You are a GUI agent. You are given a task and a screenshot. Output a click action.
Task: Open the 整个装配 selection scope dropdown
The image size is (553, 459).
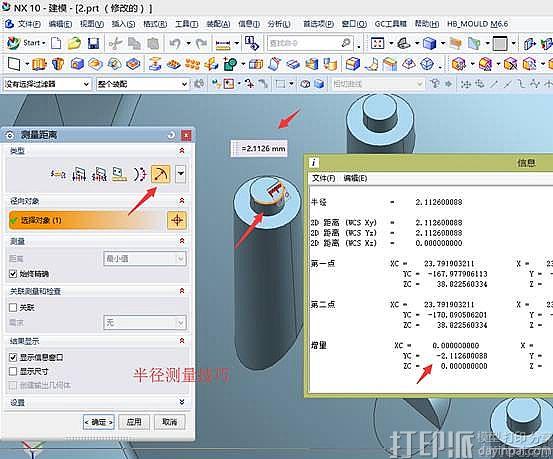point(142,84)
